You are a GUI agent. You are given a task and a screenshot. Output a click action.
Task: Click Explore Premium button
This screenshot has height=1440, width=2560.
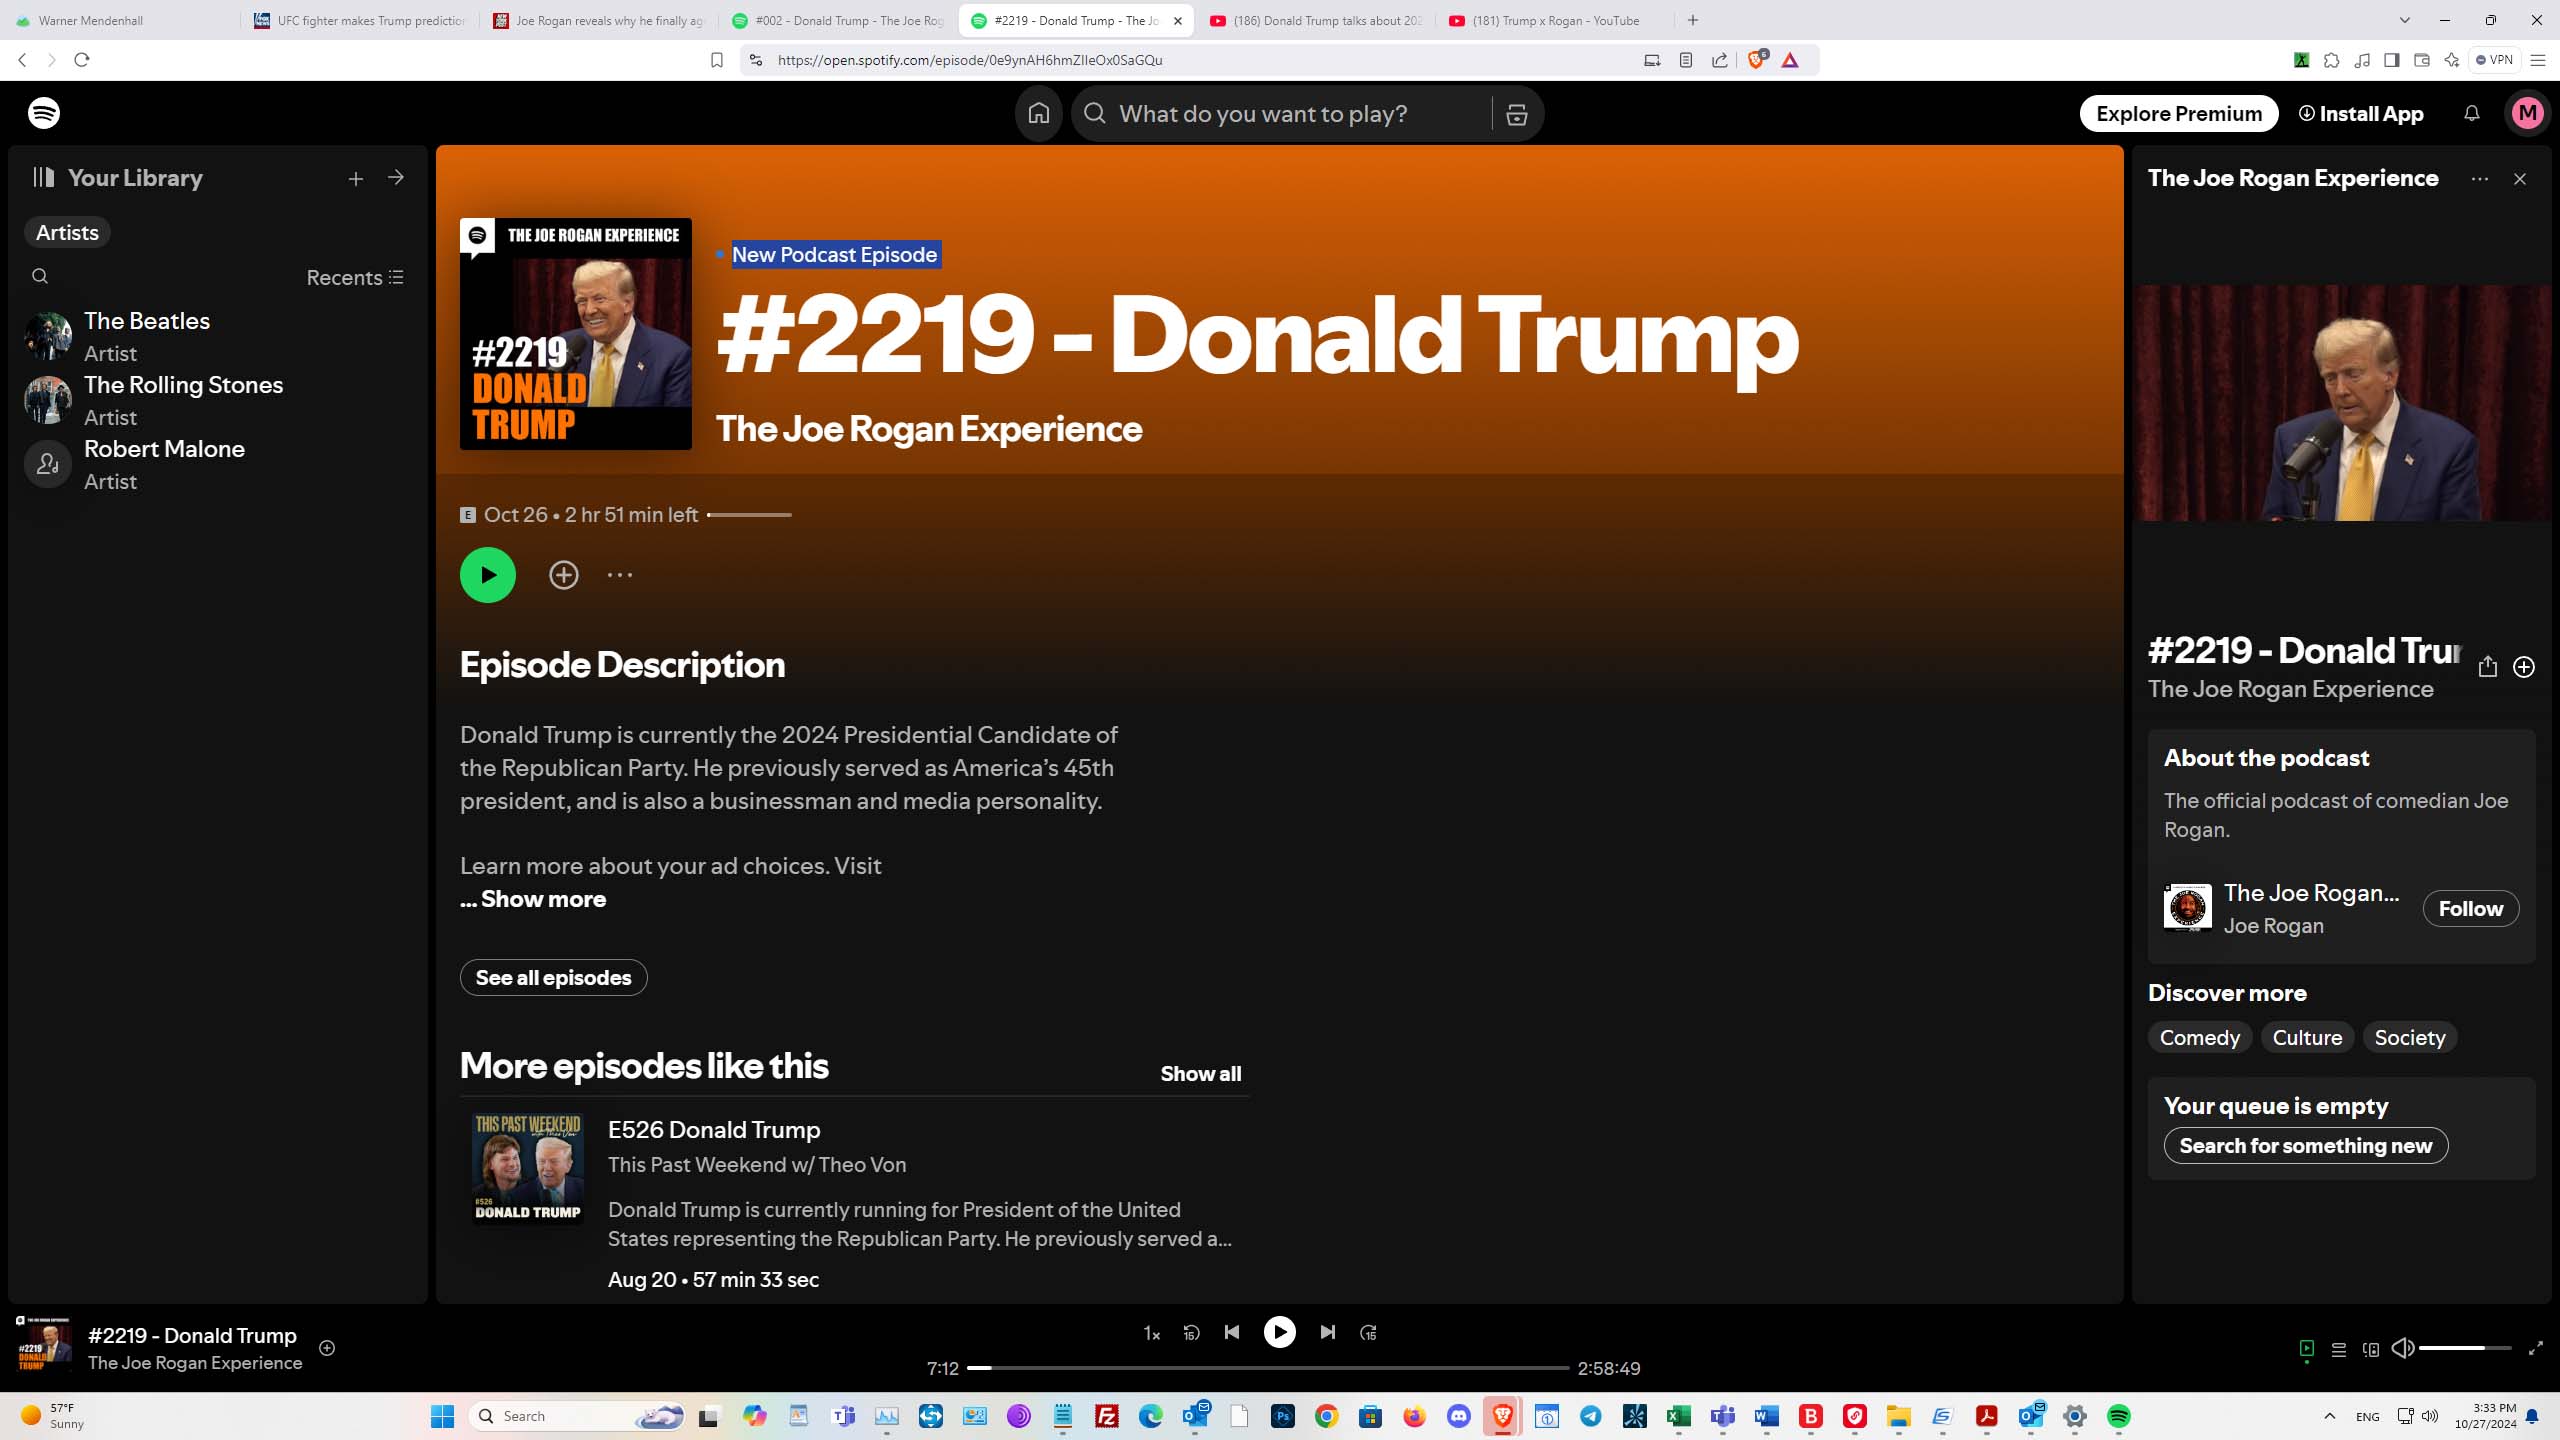click(x=2179, y=113)
